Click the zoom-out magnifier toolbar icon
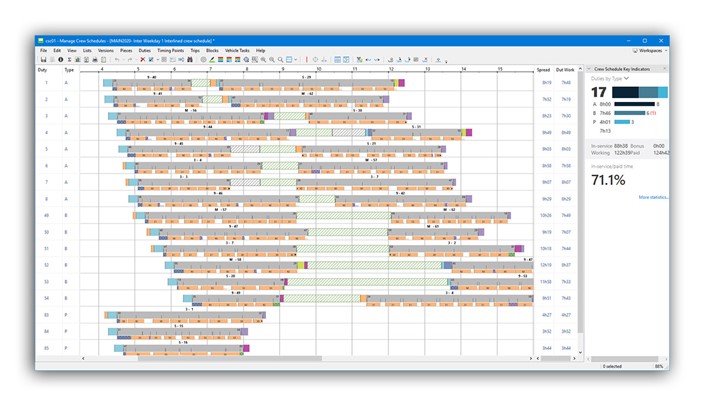This screenshot has height=406, width=705. point(272,59)
